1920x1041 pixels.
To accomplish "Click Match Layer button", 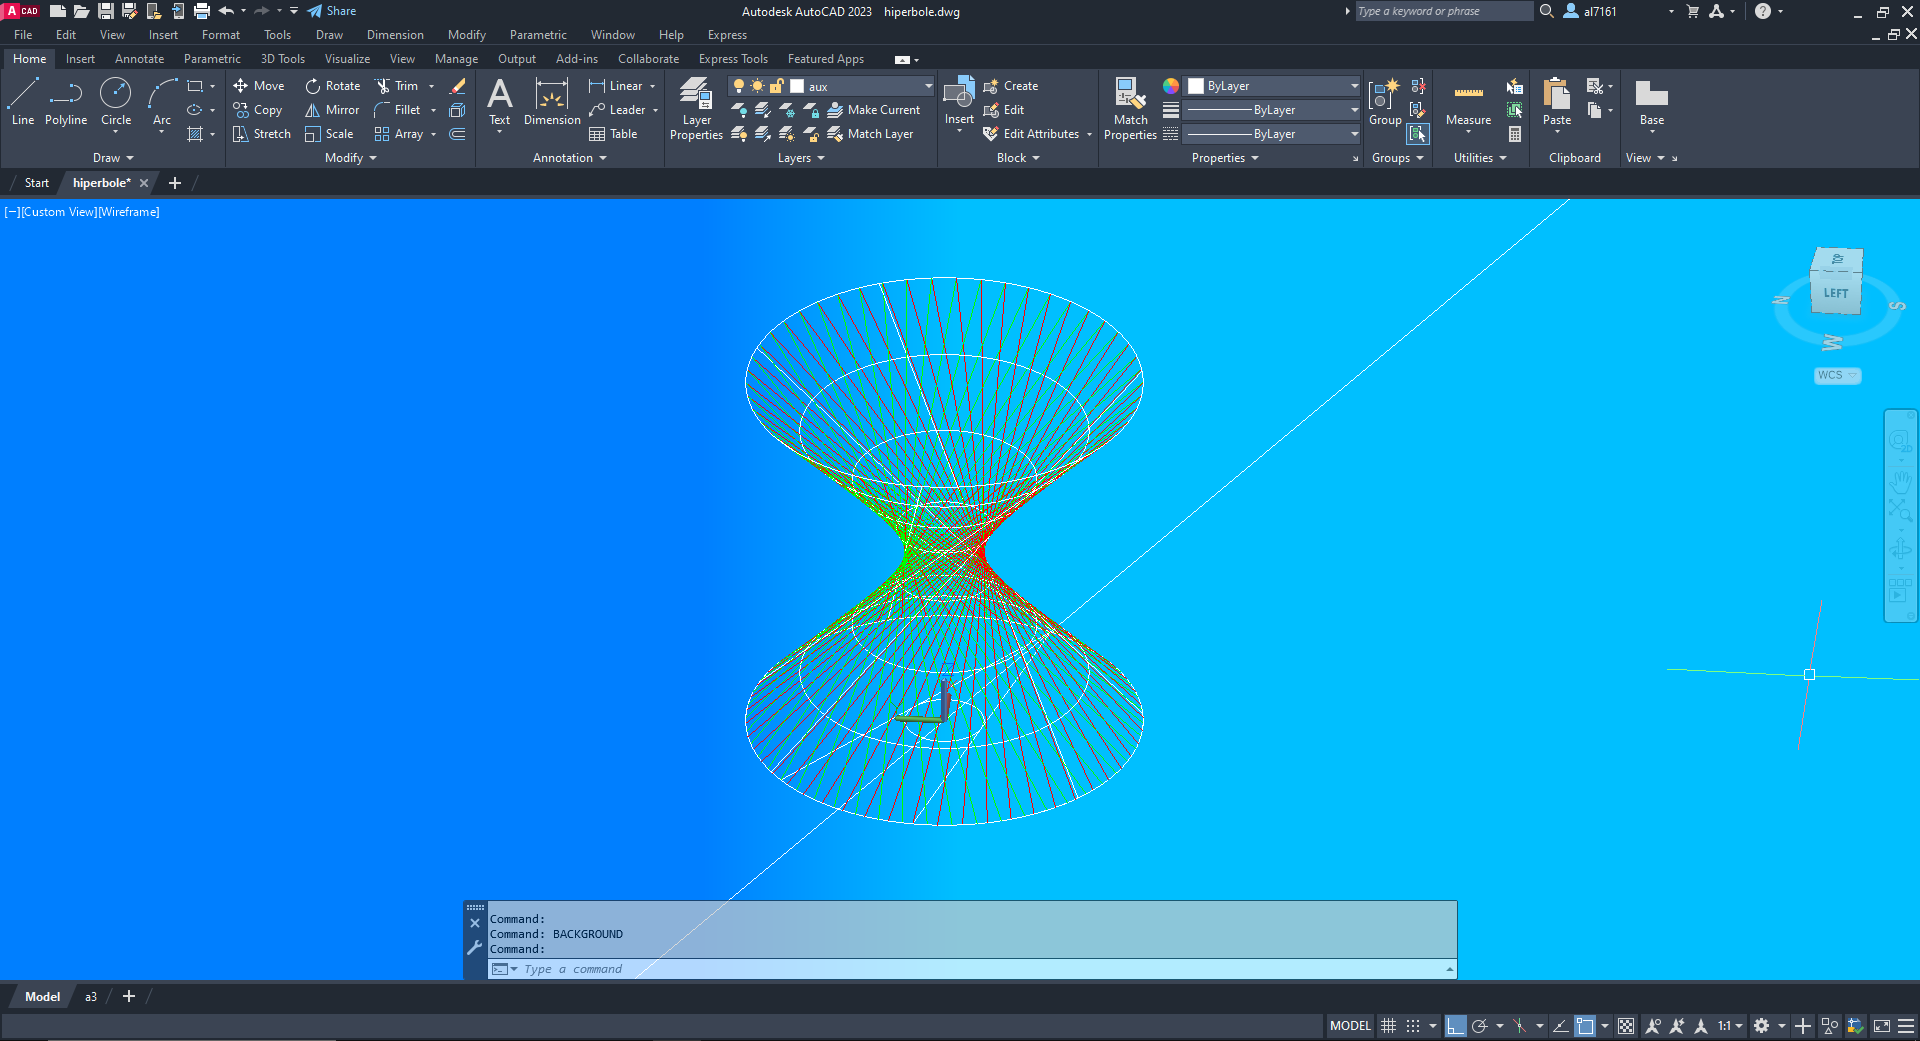I will click(870, 134).
